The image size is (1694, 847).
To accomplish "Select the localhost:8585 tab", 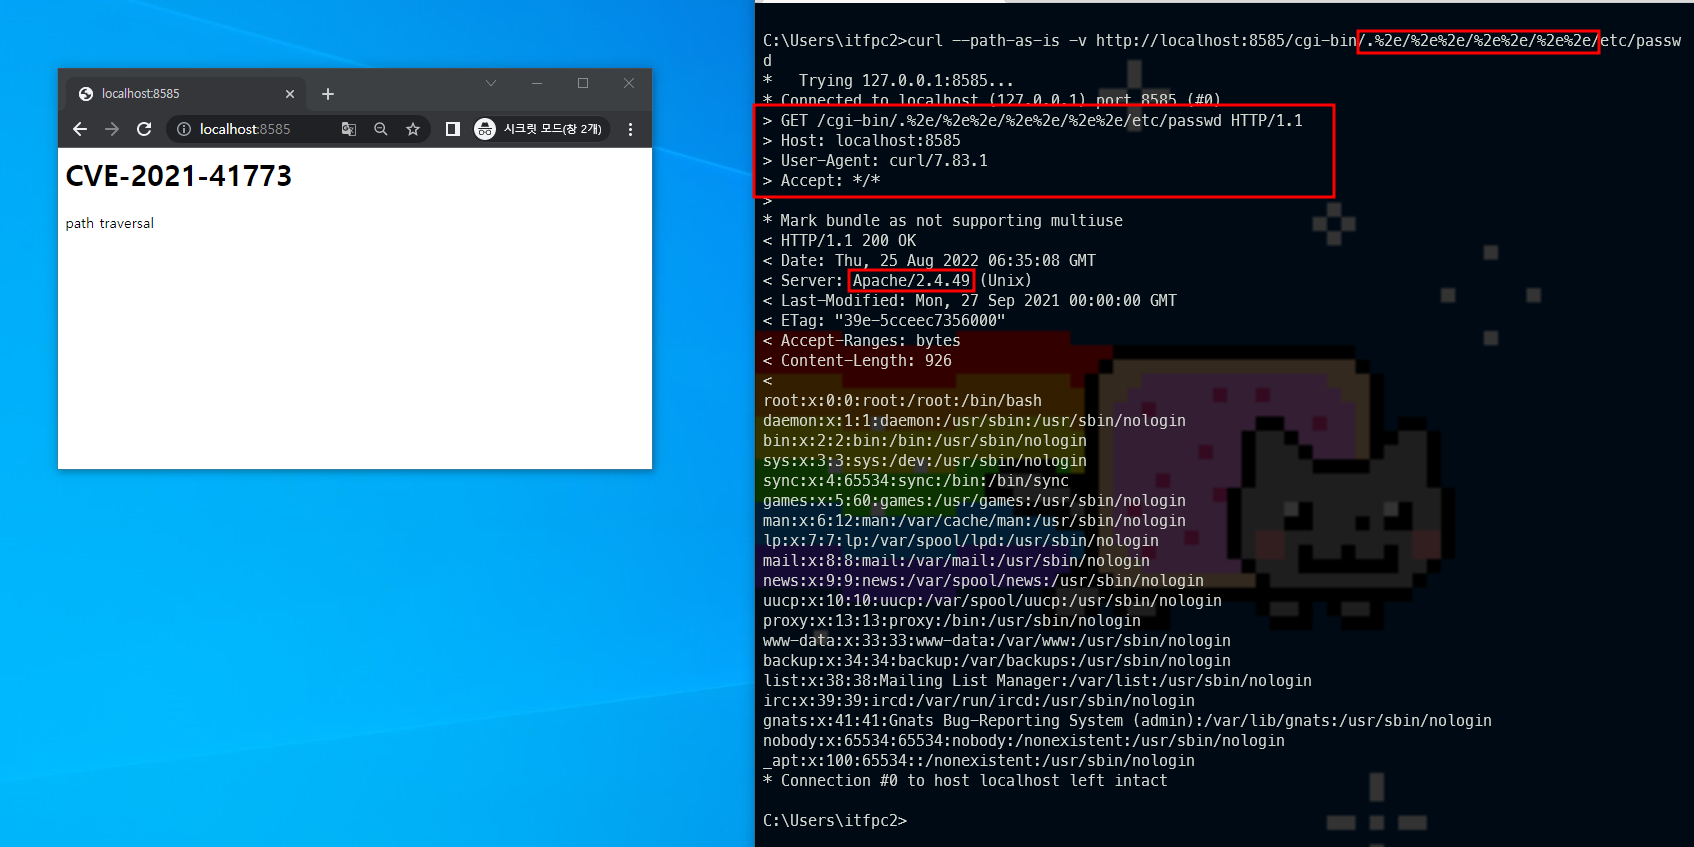I will click(188, 93).
